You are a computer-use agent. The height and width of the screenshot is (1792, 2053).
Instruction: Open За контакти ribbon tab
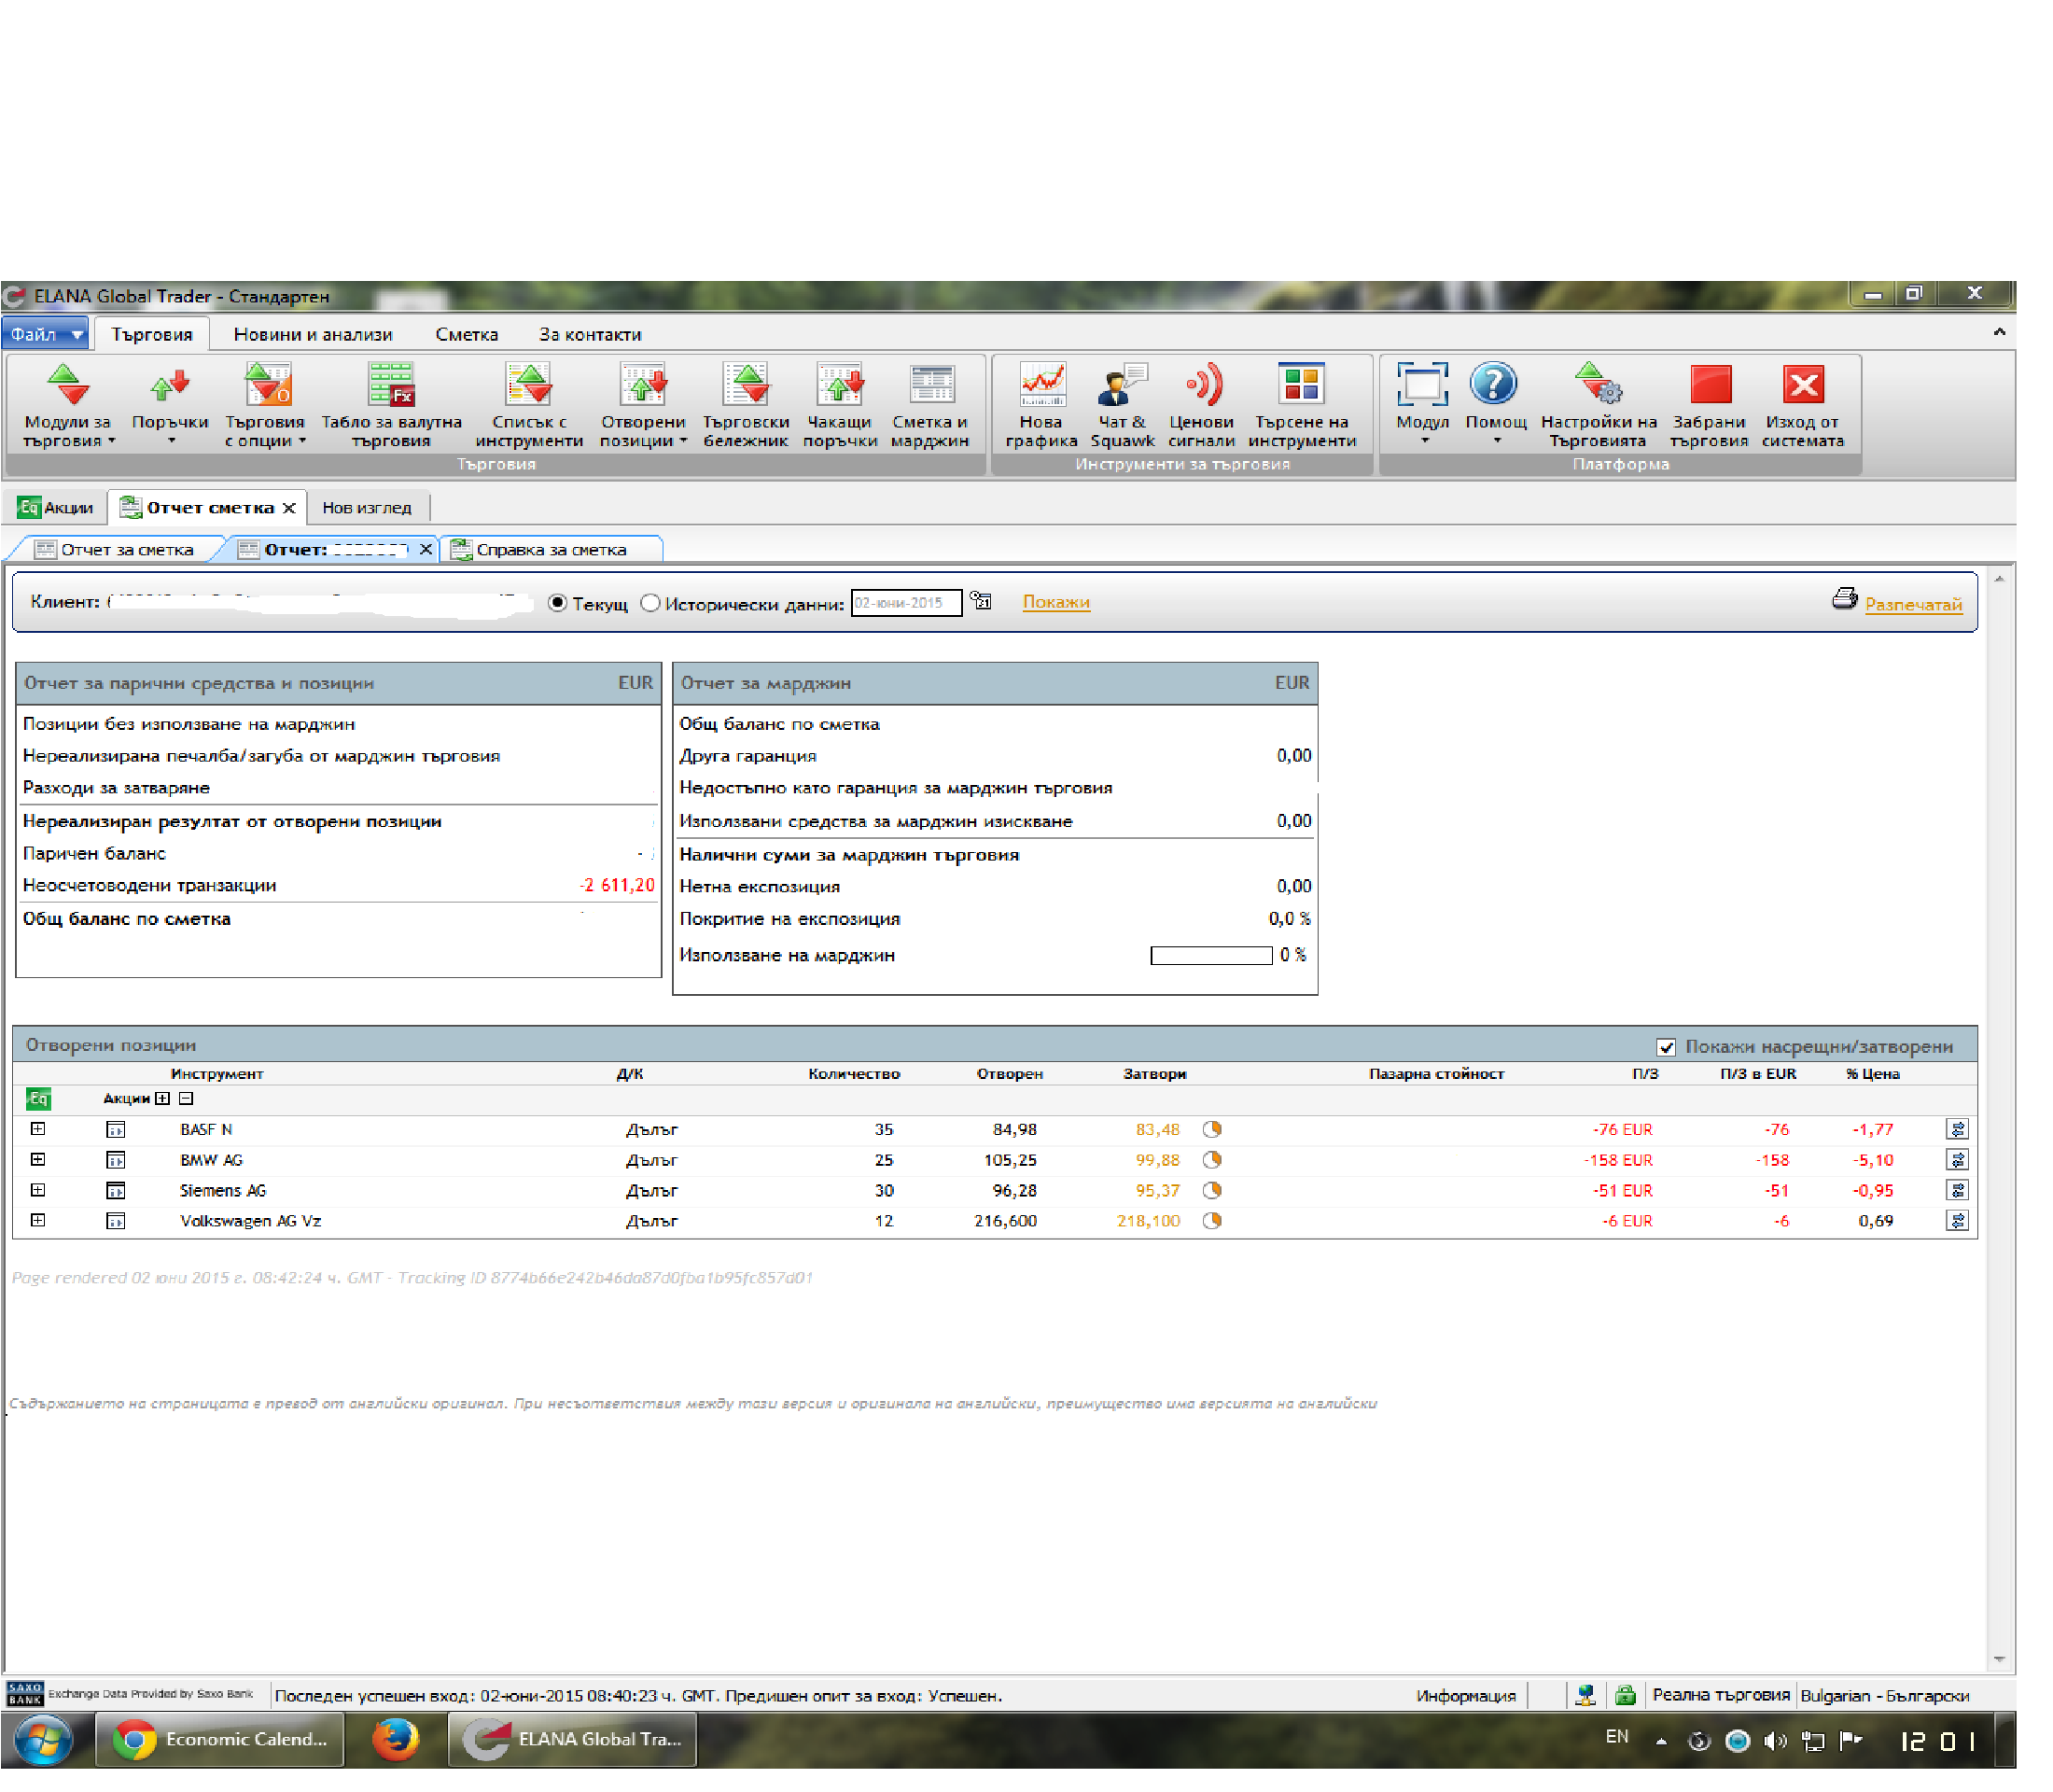click(590, 334)
